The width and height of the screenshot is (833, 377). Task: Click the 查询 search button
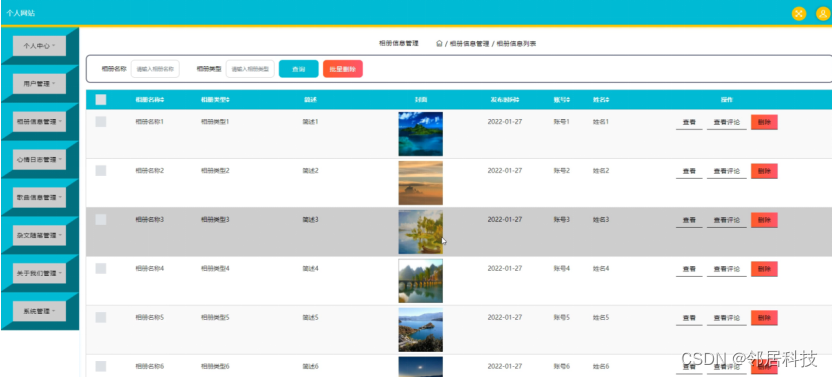pos(299,69)
